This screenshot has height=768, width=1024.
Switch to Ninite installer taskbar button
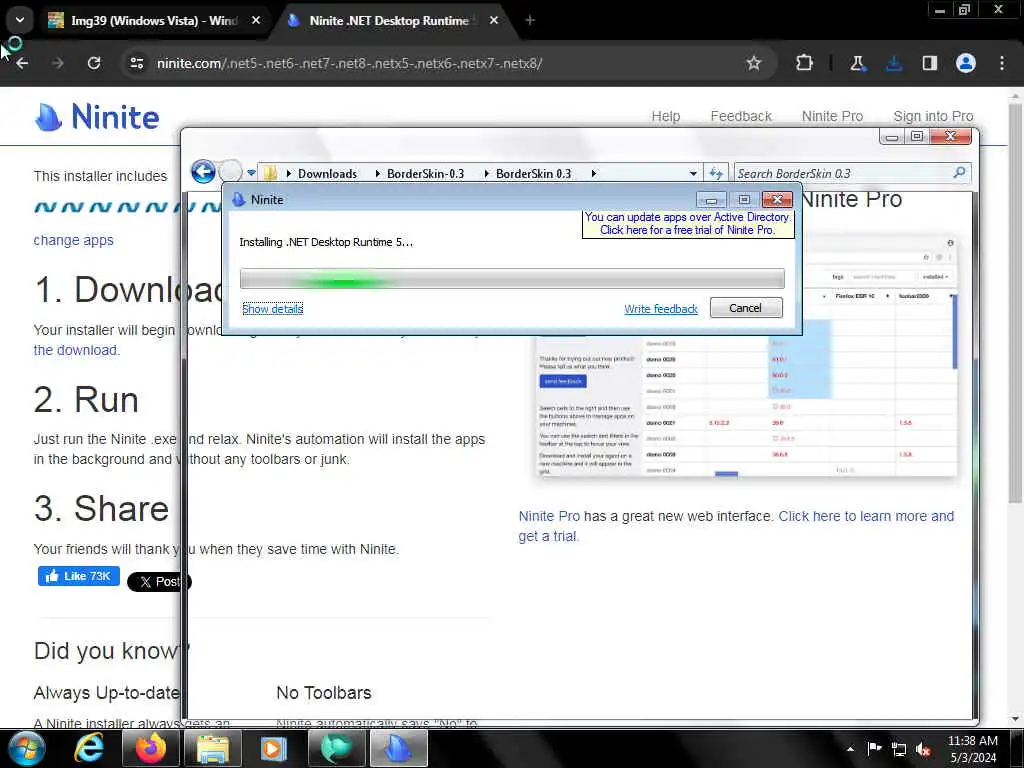click(x=398, y=748)
